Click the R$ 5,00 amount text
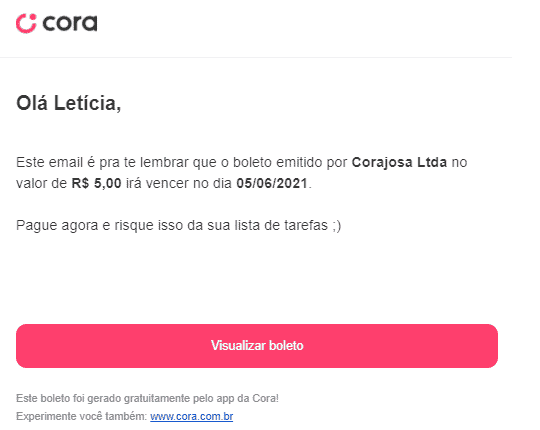The height and width of the screenshot is (430, 540). point(96,183)
